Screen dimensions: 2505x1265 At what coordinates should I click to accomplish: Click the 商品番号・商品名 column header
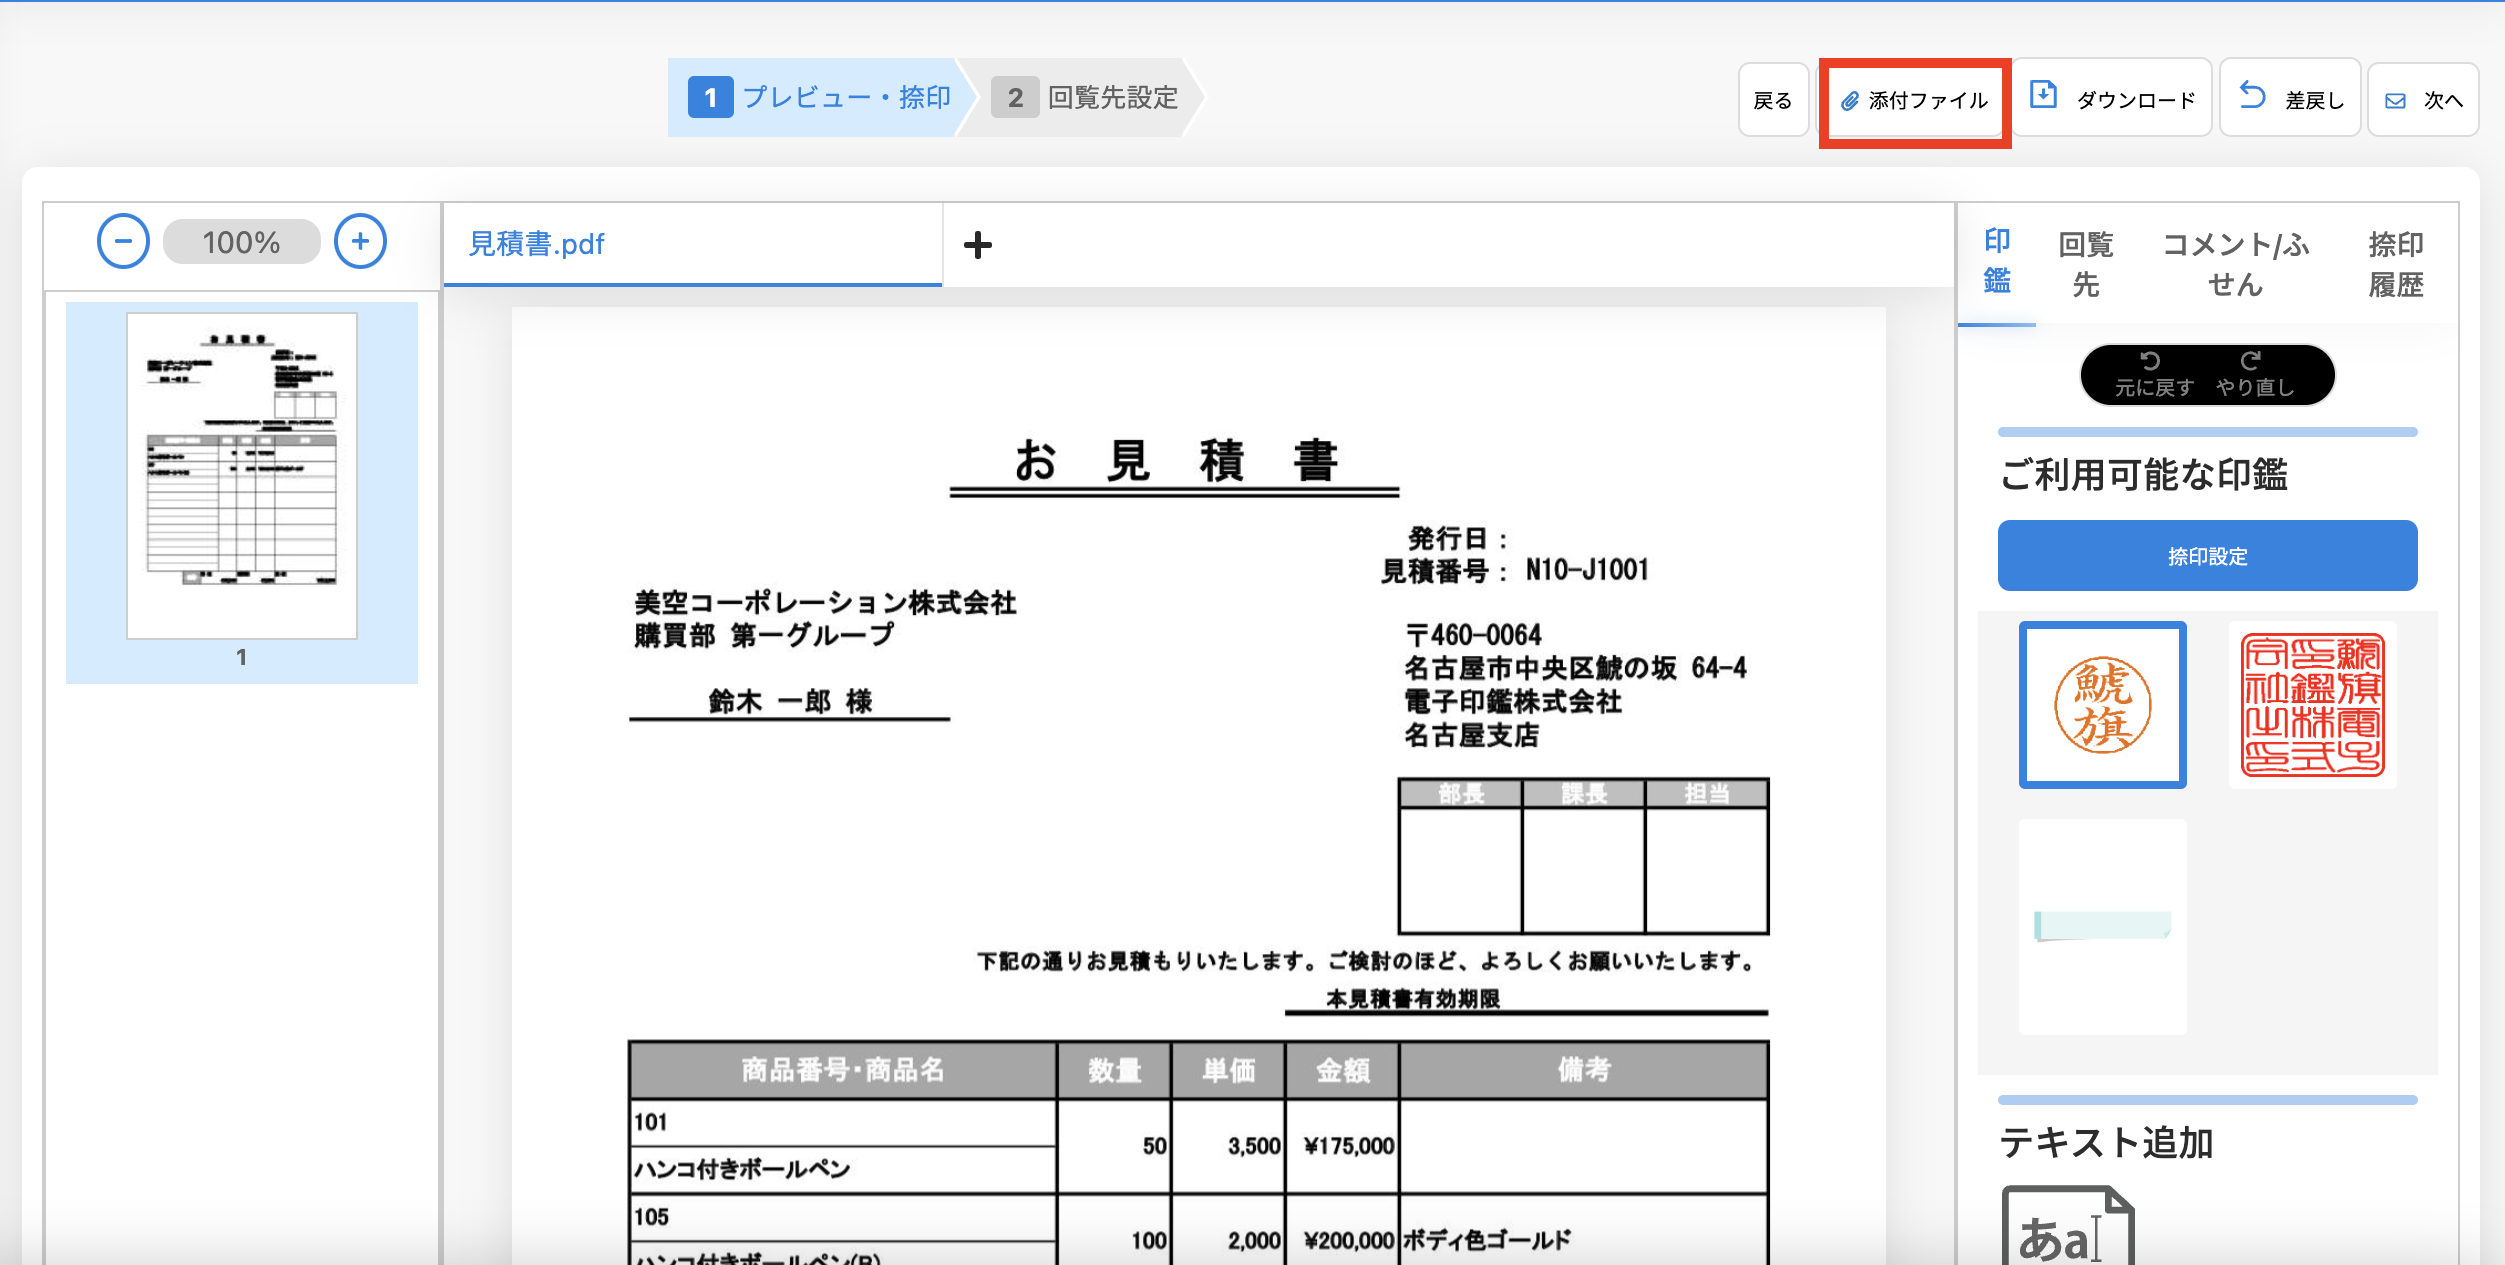(x=843, y=1070)
